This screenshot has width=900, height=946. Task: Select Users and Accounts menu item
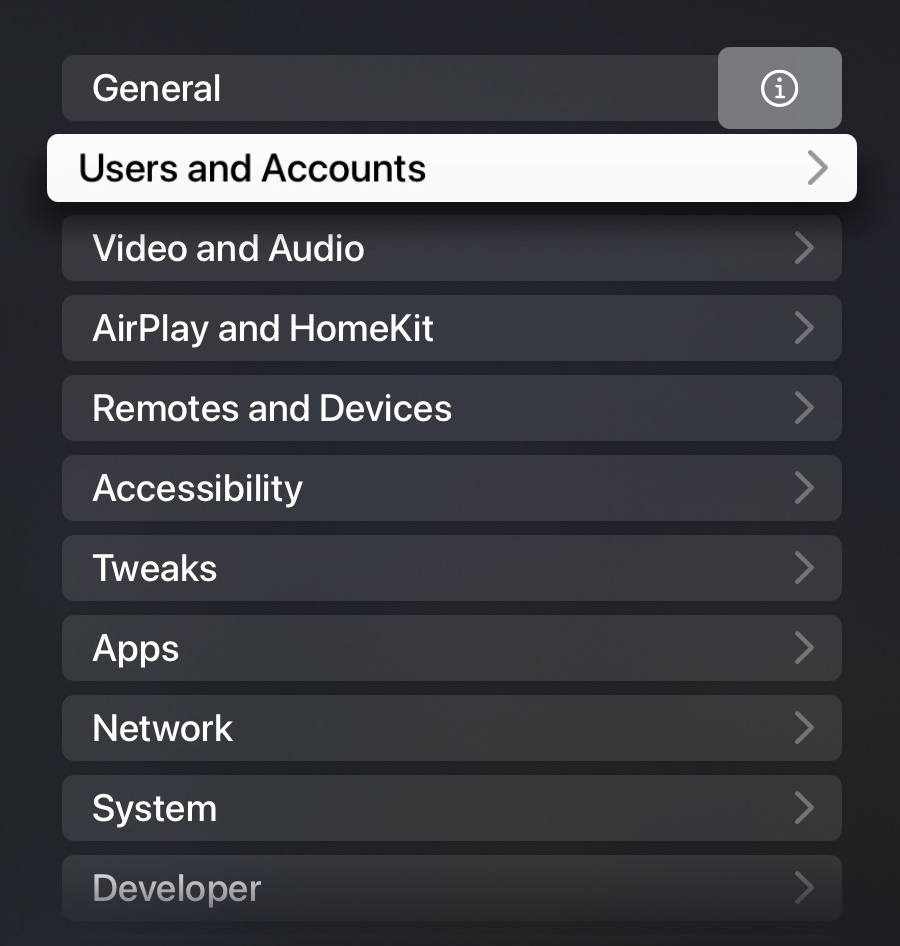[452, 168]
